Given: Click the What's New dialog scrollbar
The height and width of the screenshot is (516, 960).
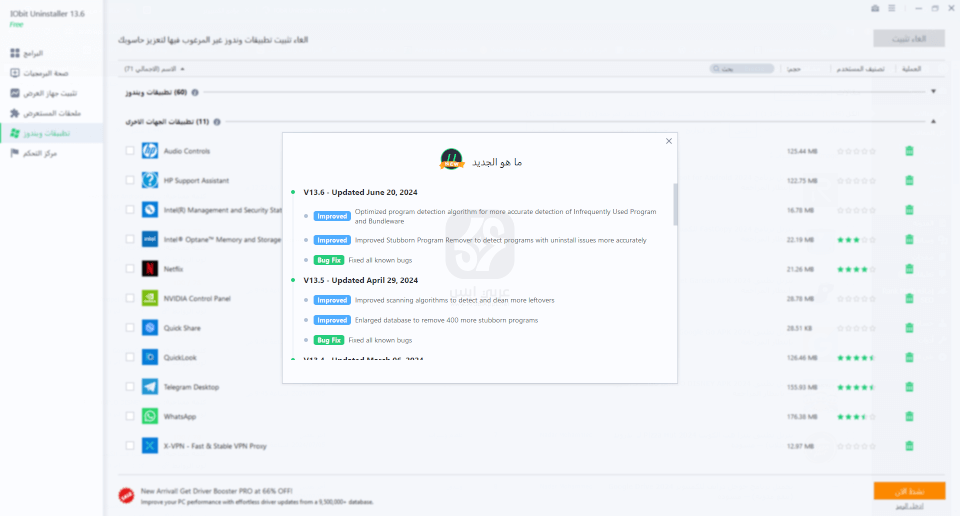Looking at the screenshot, I should (675, 204).
